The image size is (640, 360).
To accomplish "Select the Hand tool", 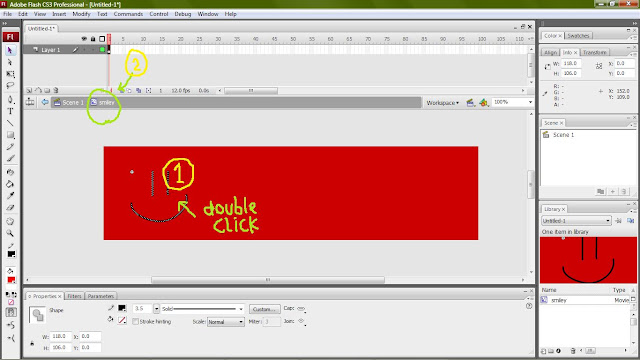I will pos(10,222).
